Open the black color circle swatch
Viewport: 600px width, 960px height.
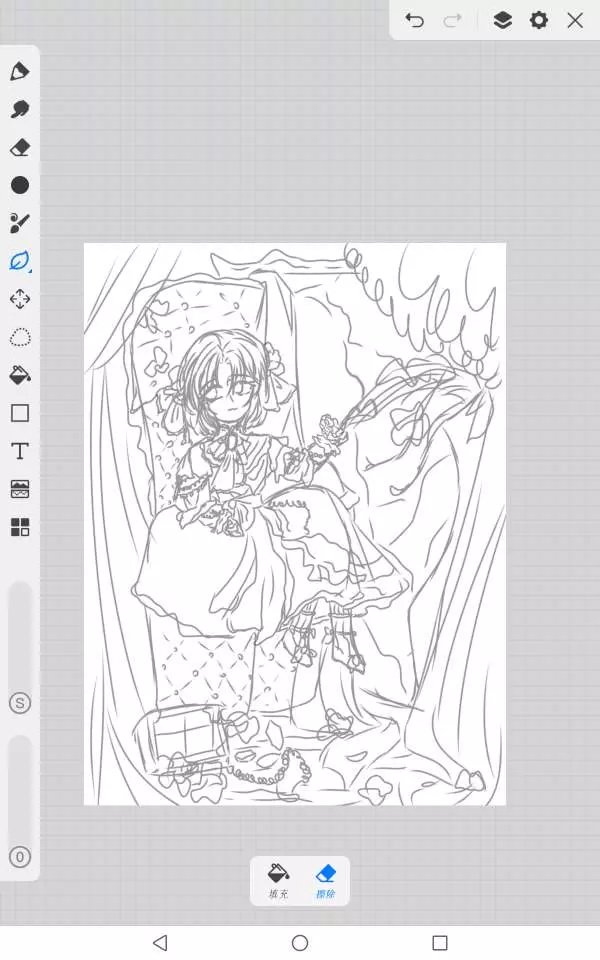19,185
